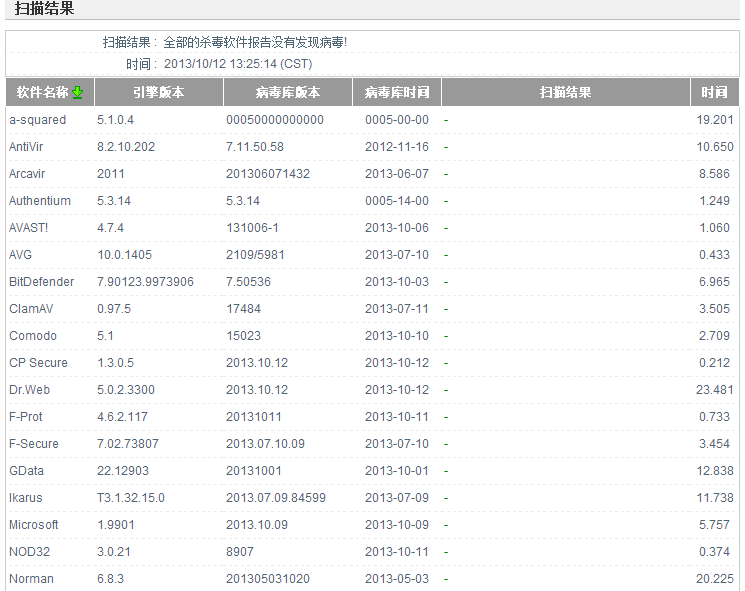The width and height of the screenshot is (745, 591).
Task: Click database date 2013-10-03
Action: 397,282
